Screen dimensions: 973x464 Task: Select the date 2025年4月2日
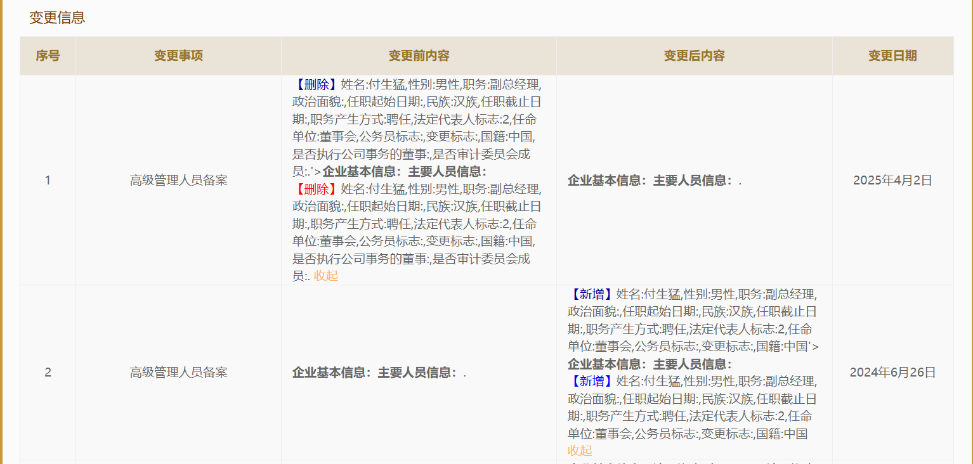[892, 180]
